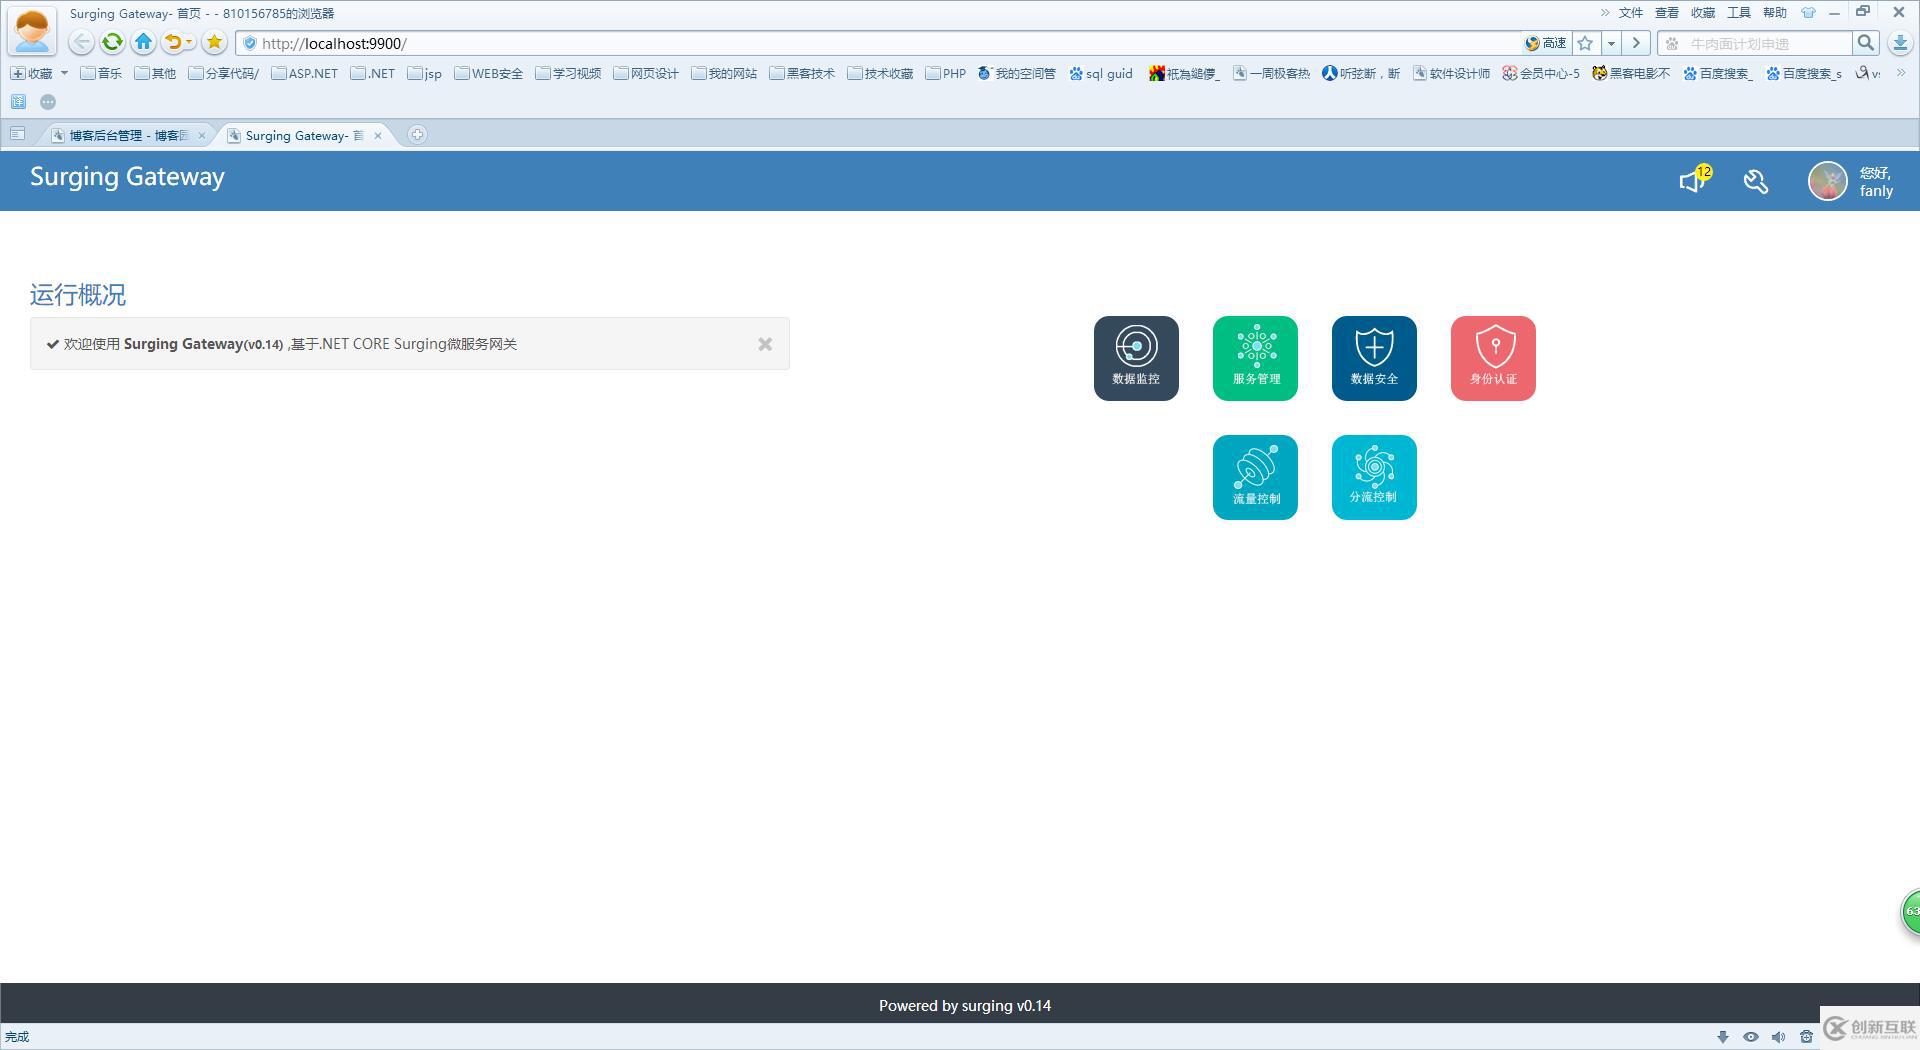1920x1050 pixels.
Task: Open the 查看 menu
Action: click(x=1667, y=13)
